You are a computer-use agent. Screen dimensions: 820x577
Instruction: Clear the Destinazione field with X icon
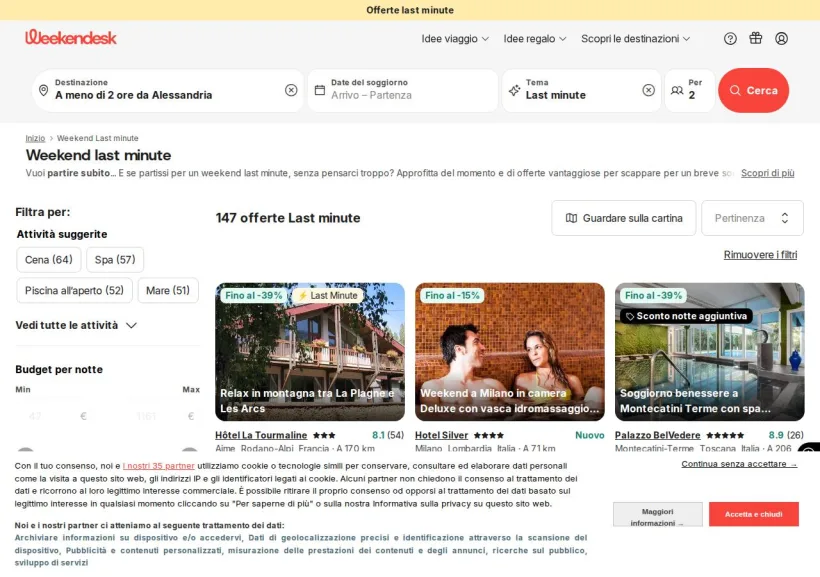click(x=291, y=90)
